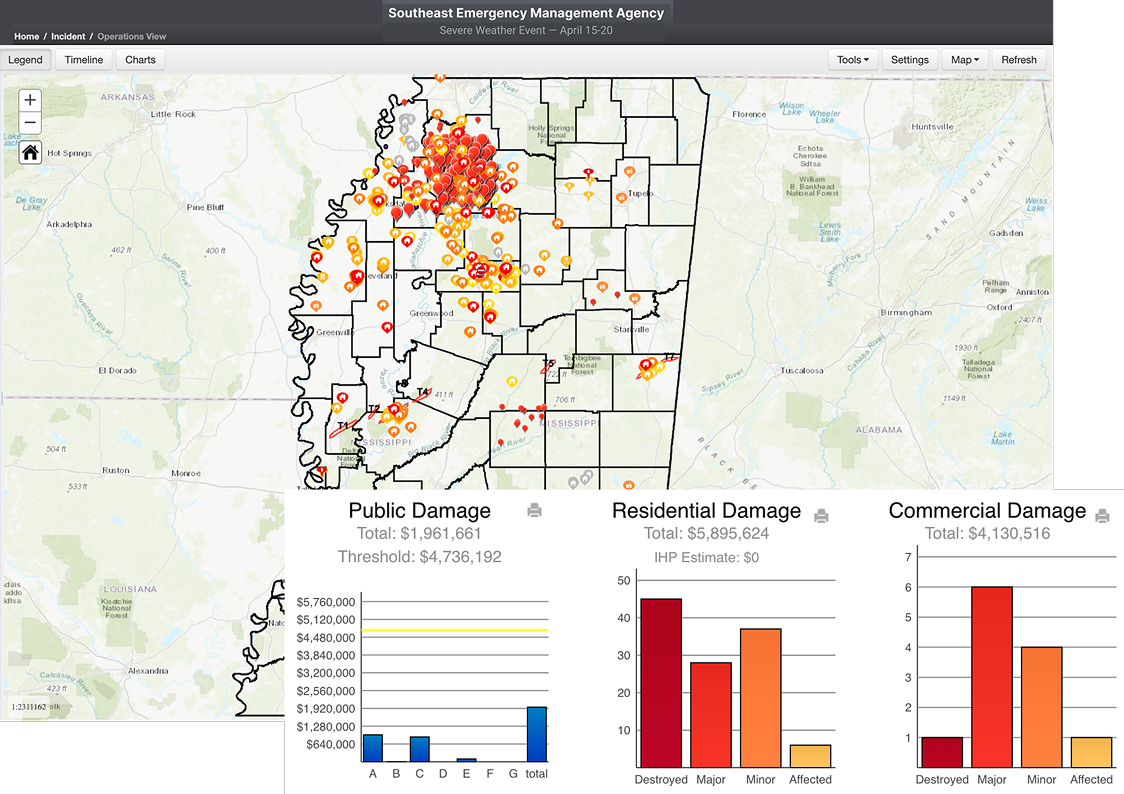Print the Commercial Damage chart
This screenshot has height=794, width=1124.
click(1102, 516)
